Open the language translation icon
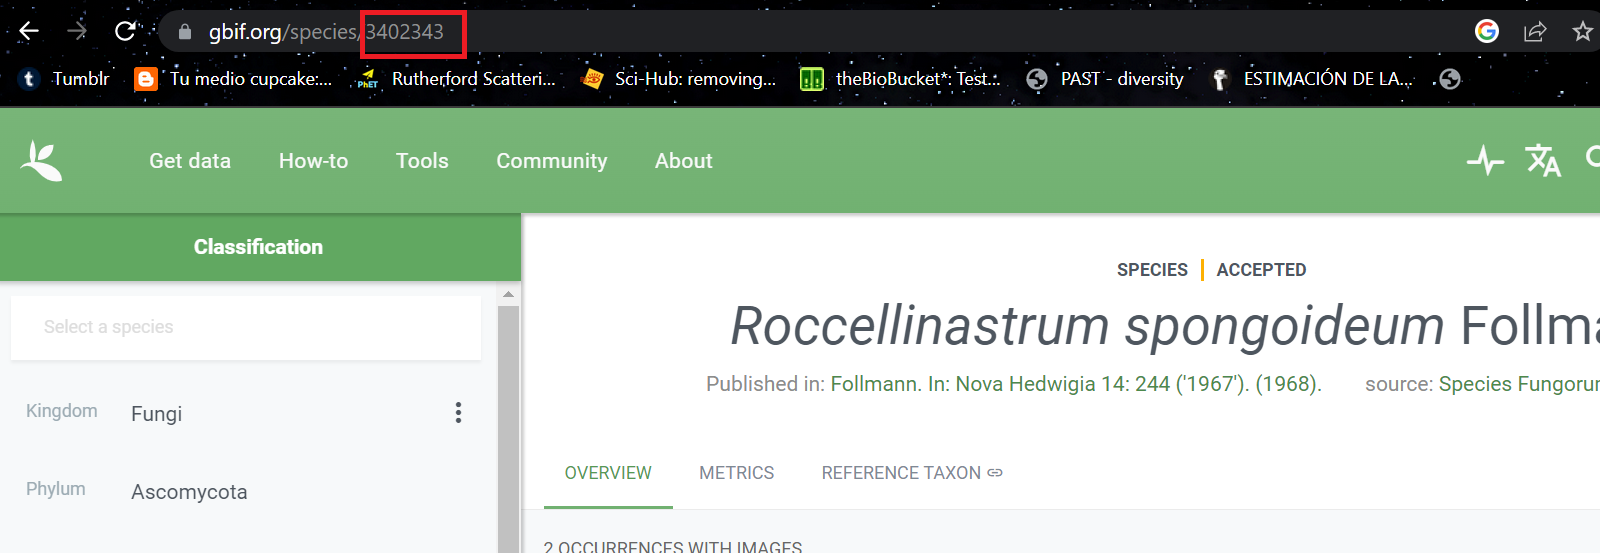 (1542, 160)
